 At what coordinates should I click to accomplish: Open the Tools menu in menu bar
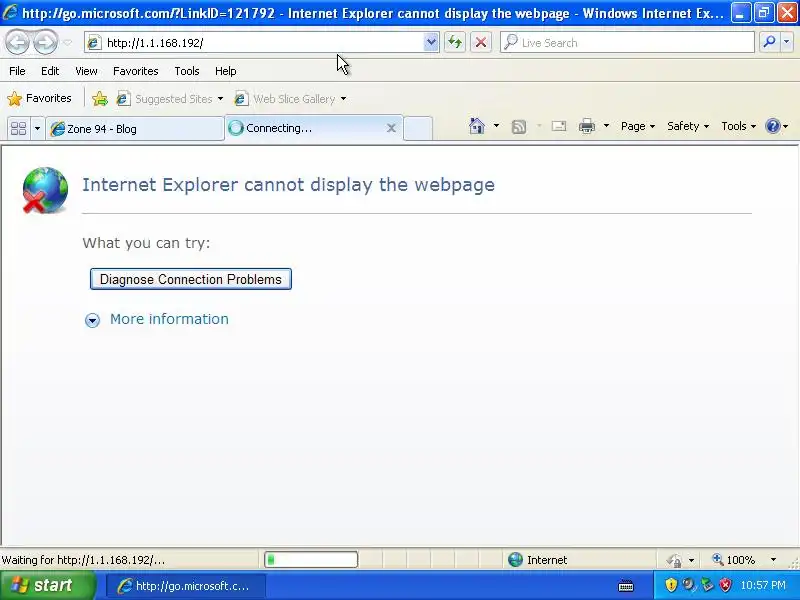187,71
